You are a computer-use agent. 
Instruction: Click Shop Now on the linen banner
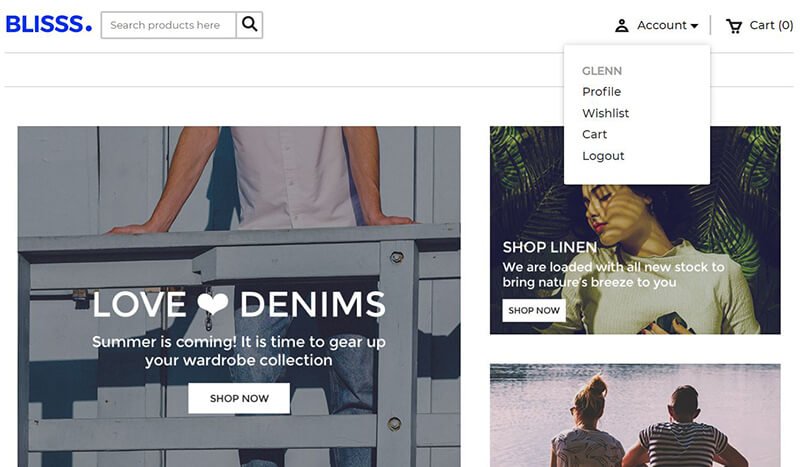533,310
